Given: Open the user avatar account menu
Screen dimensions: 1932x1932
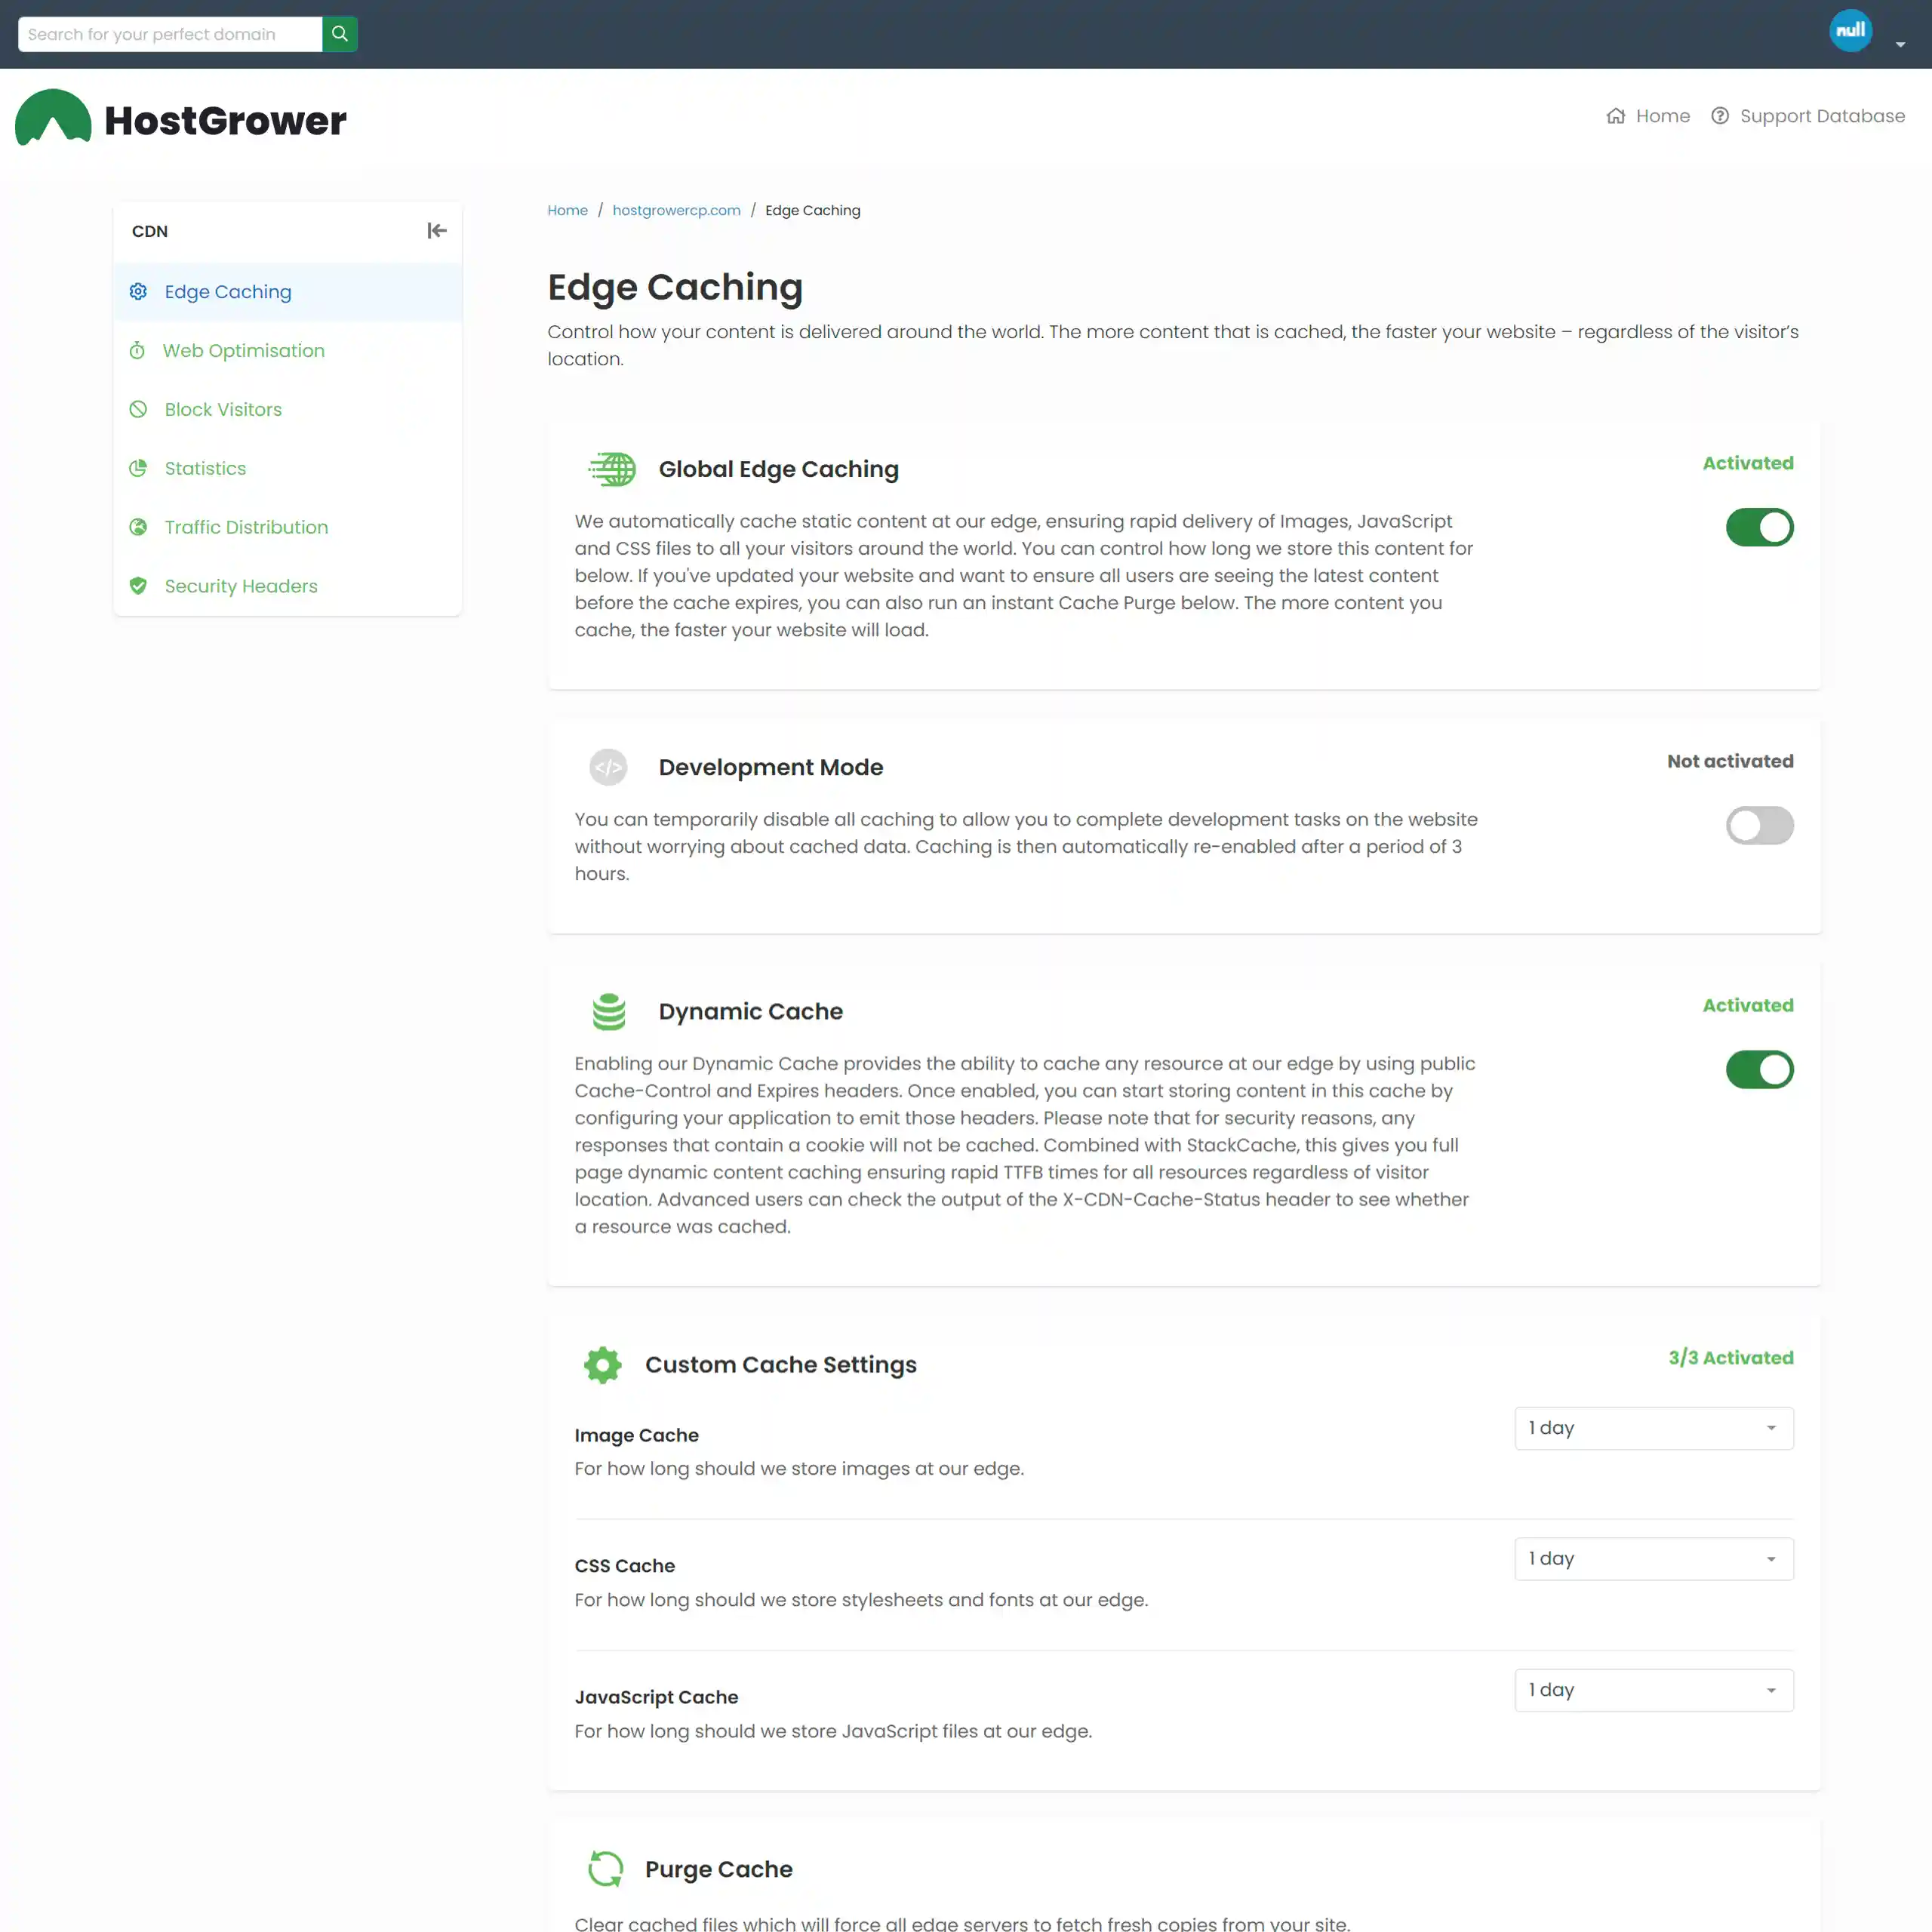Looking at the screenshot, I should (1851, 30).
